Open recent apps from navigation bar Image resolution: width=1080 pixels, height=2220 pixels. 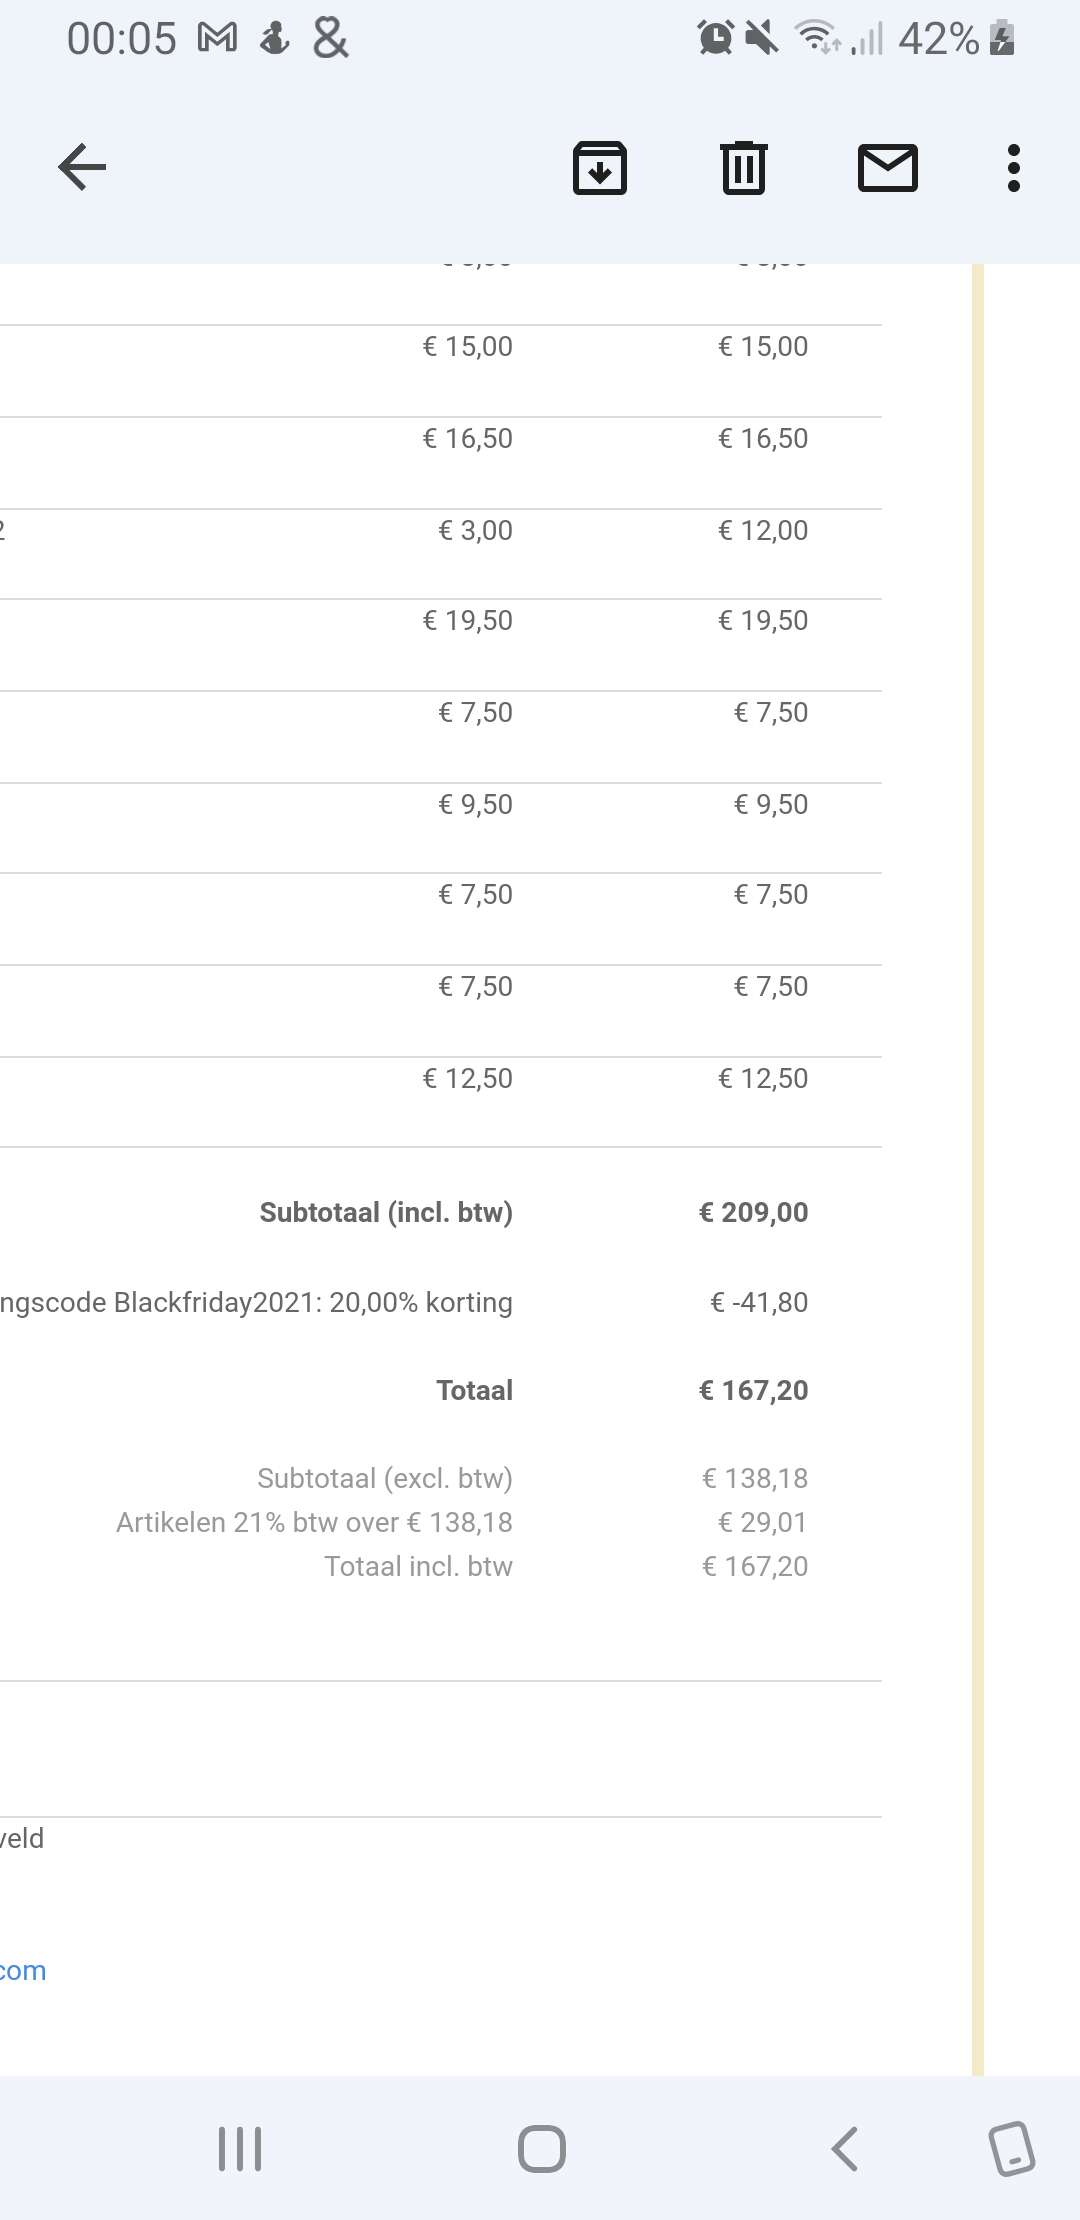pos(240,2148)
